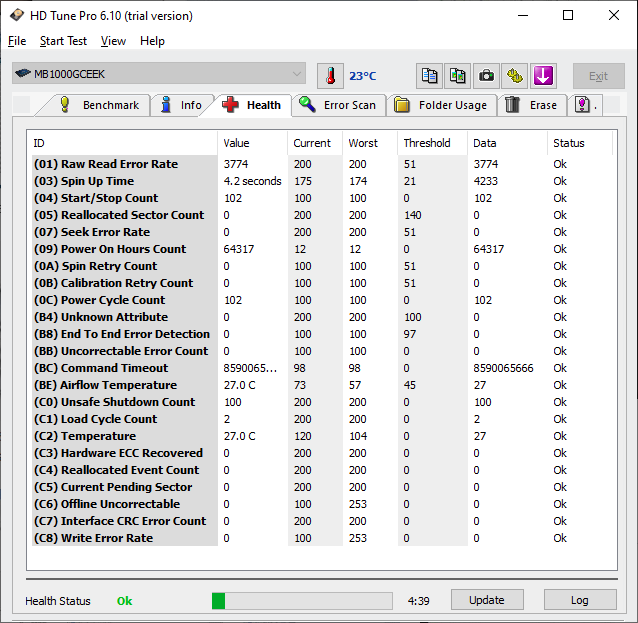638x623 pixels.
Task: Click the Folder Usage folder icon
Action: pyautogui.click(x=402, y=105)
